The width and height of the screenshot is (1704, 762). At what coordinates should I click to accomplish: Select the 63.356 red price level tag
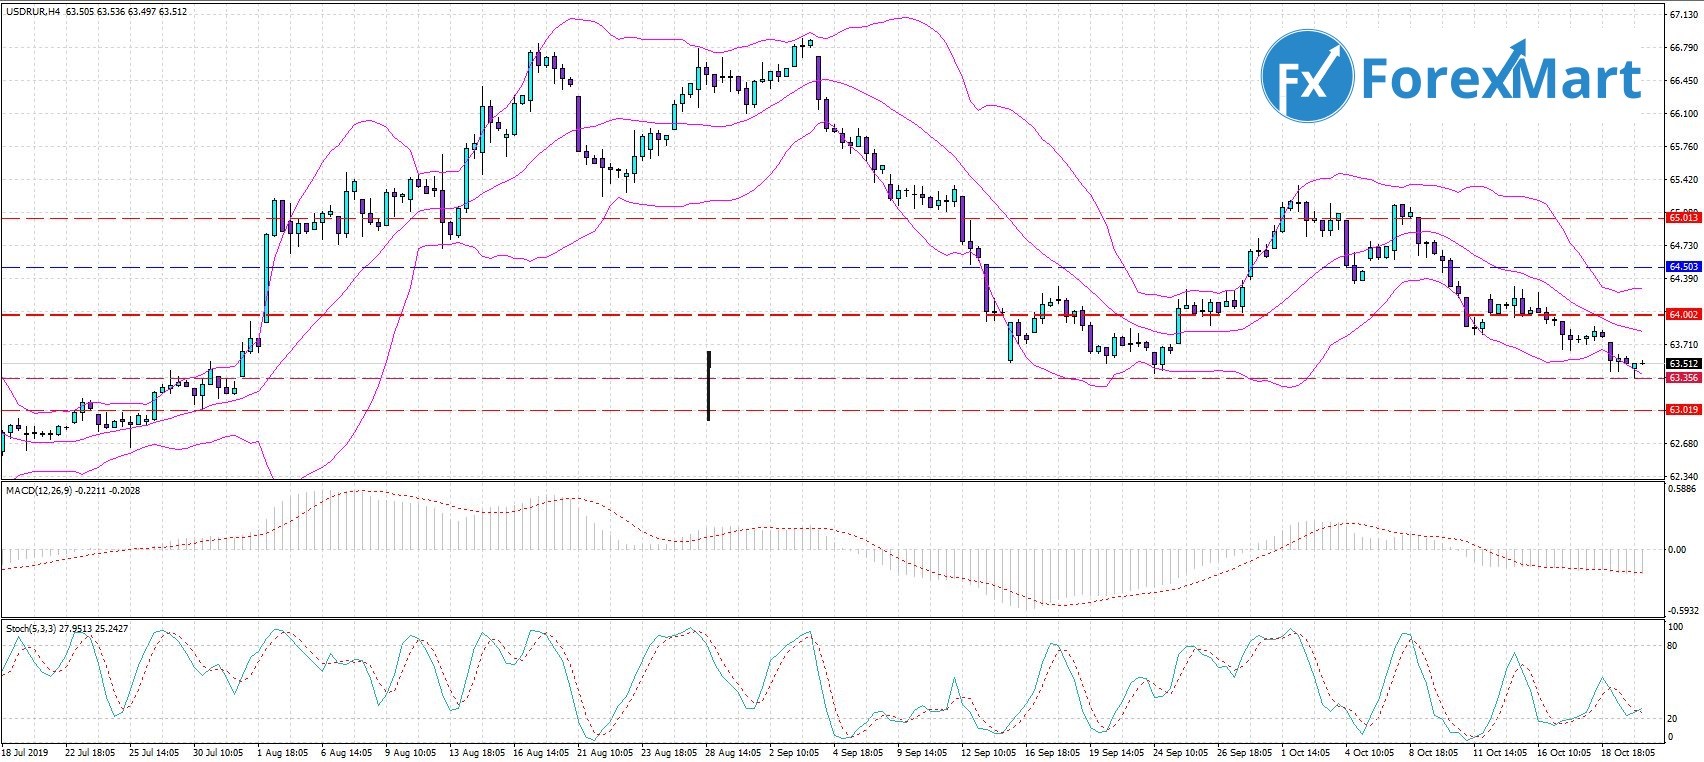1683,378
